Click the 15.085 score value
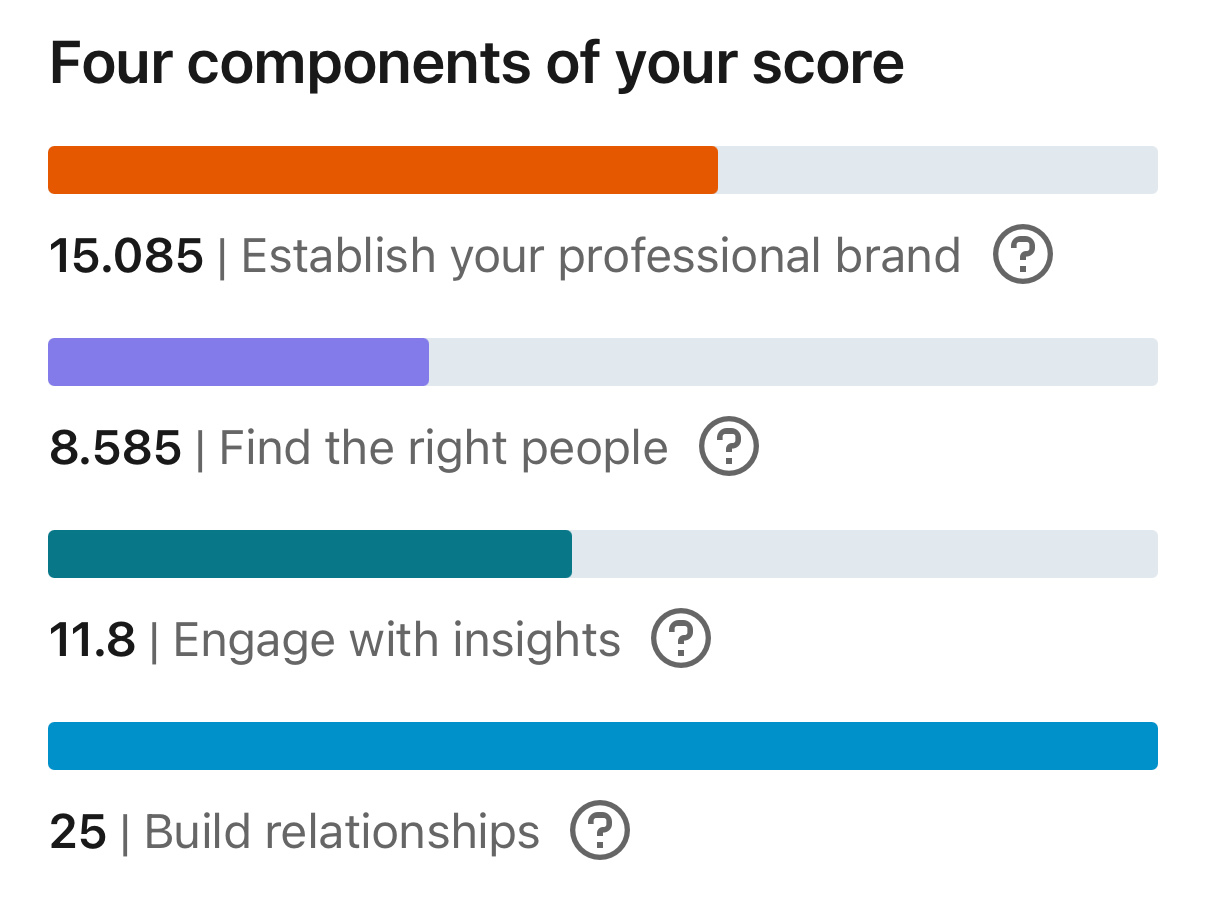This screenshot has height=924, width=1206. coord(126,256)
